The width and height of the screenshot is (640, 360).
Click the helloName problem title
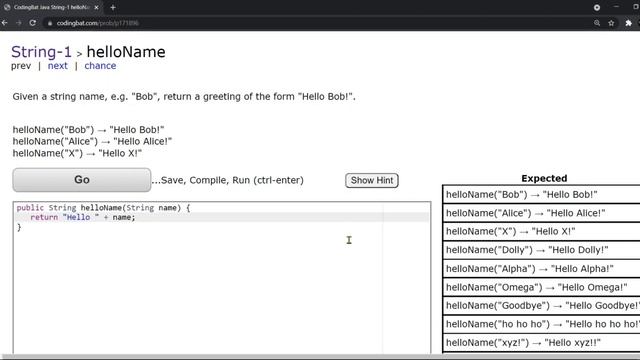pyautogui.click(x=126, y=52)
